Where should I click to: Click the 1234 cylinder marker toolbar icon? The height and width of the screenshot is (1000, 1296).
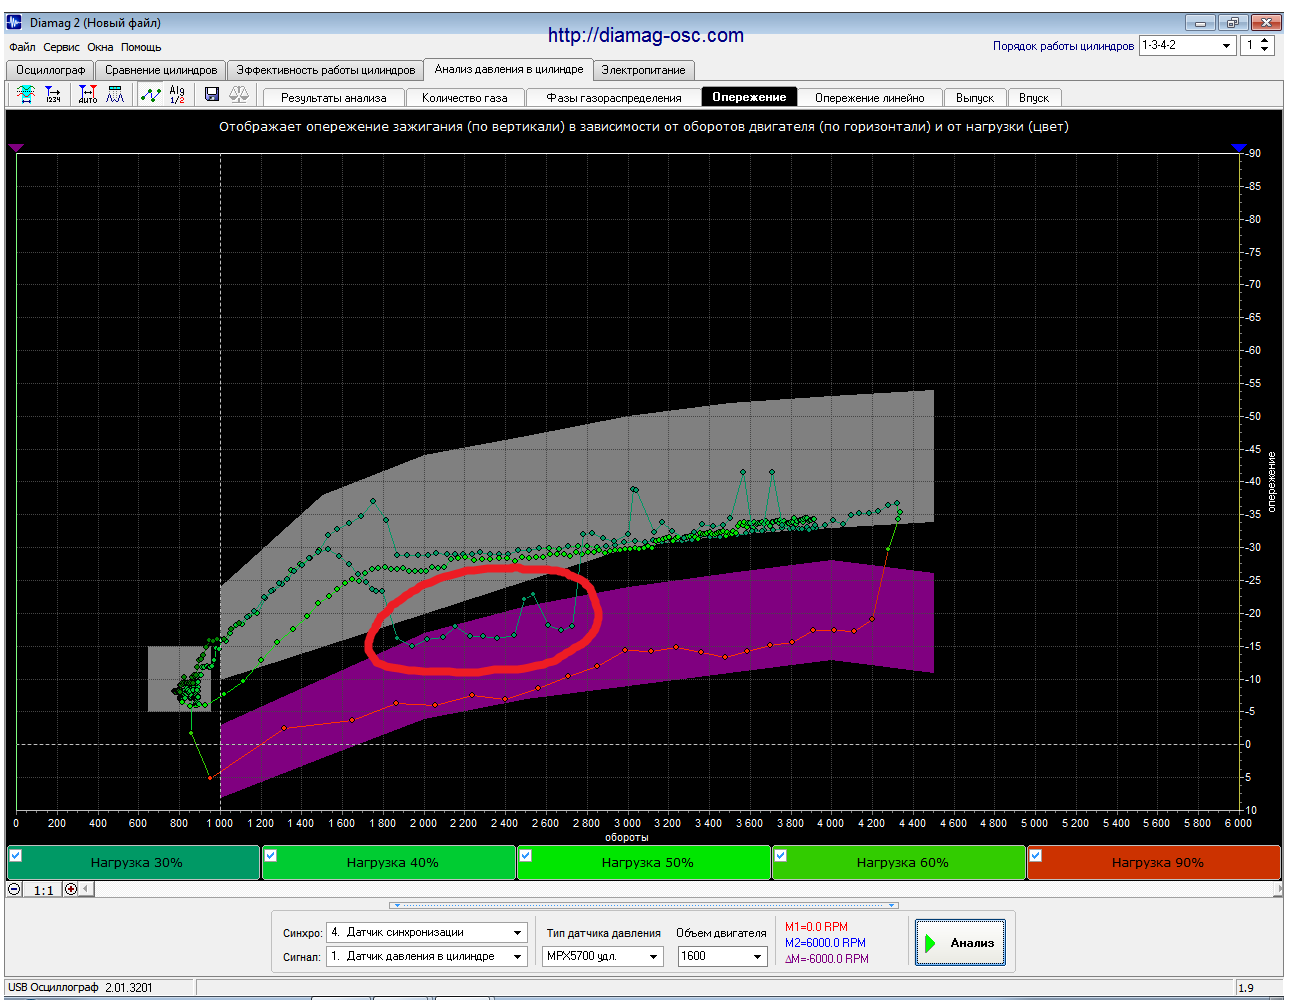coord(54,94)
